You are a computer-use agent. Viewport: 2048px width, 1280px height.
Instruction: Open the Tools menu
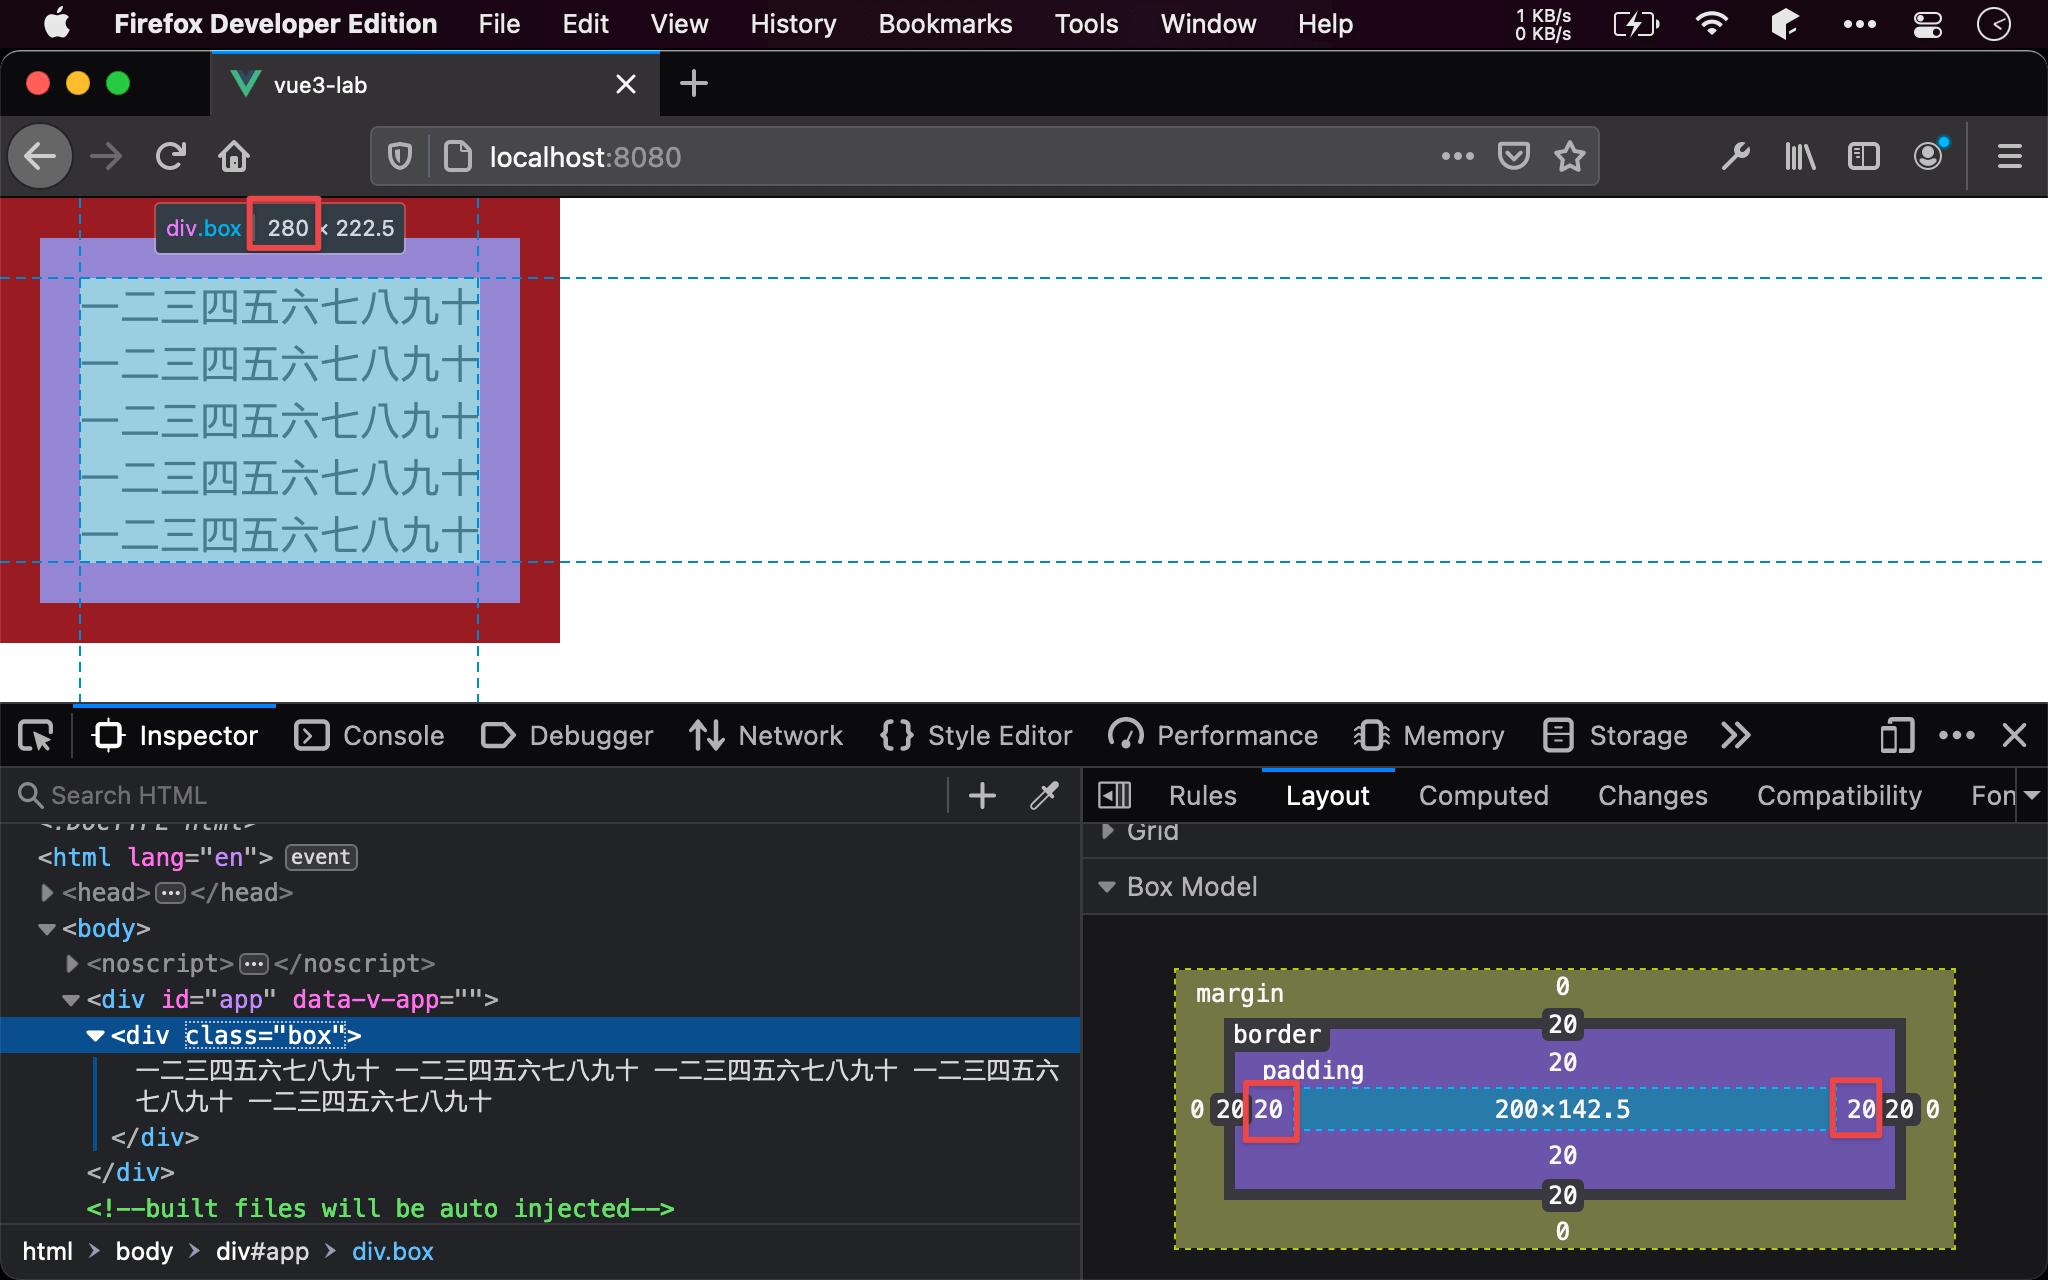(1086, 24)
